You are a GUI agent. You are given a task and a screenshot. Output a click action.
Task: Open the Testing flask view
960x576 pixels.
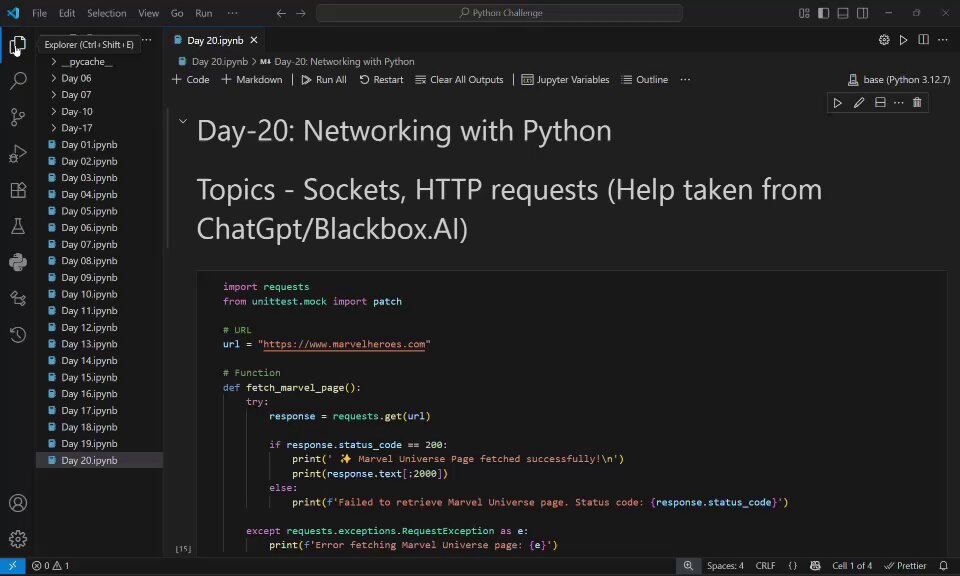coord(18,226)
